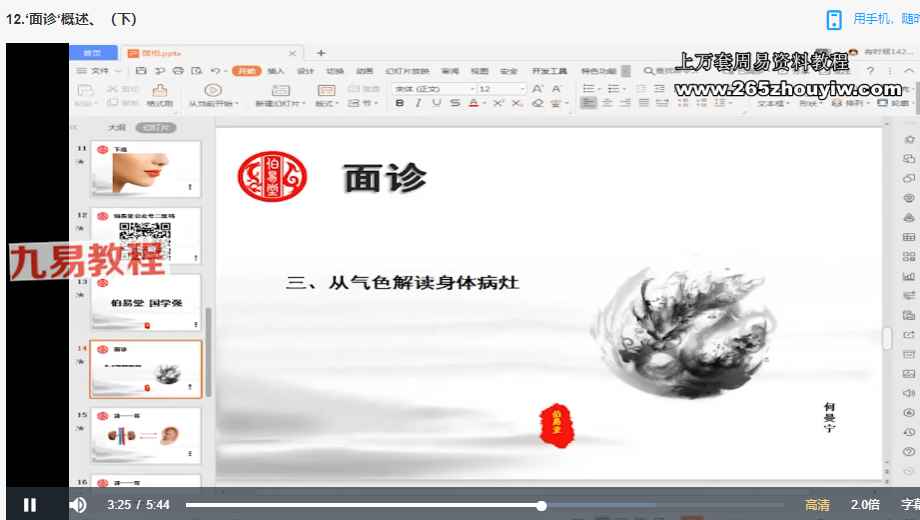Toggle Subscript formatting

tap(516, 103)
